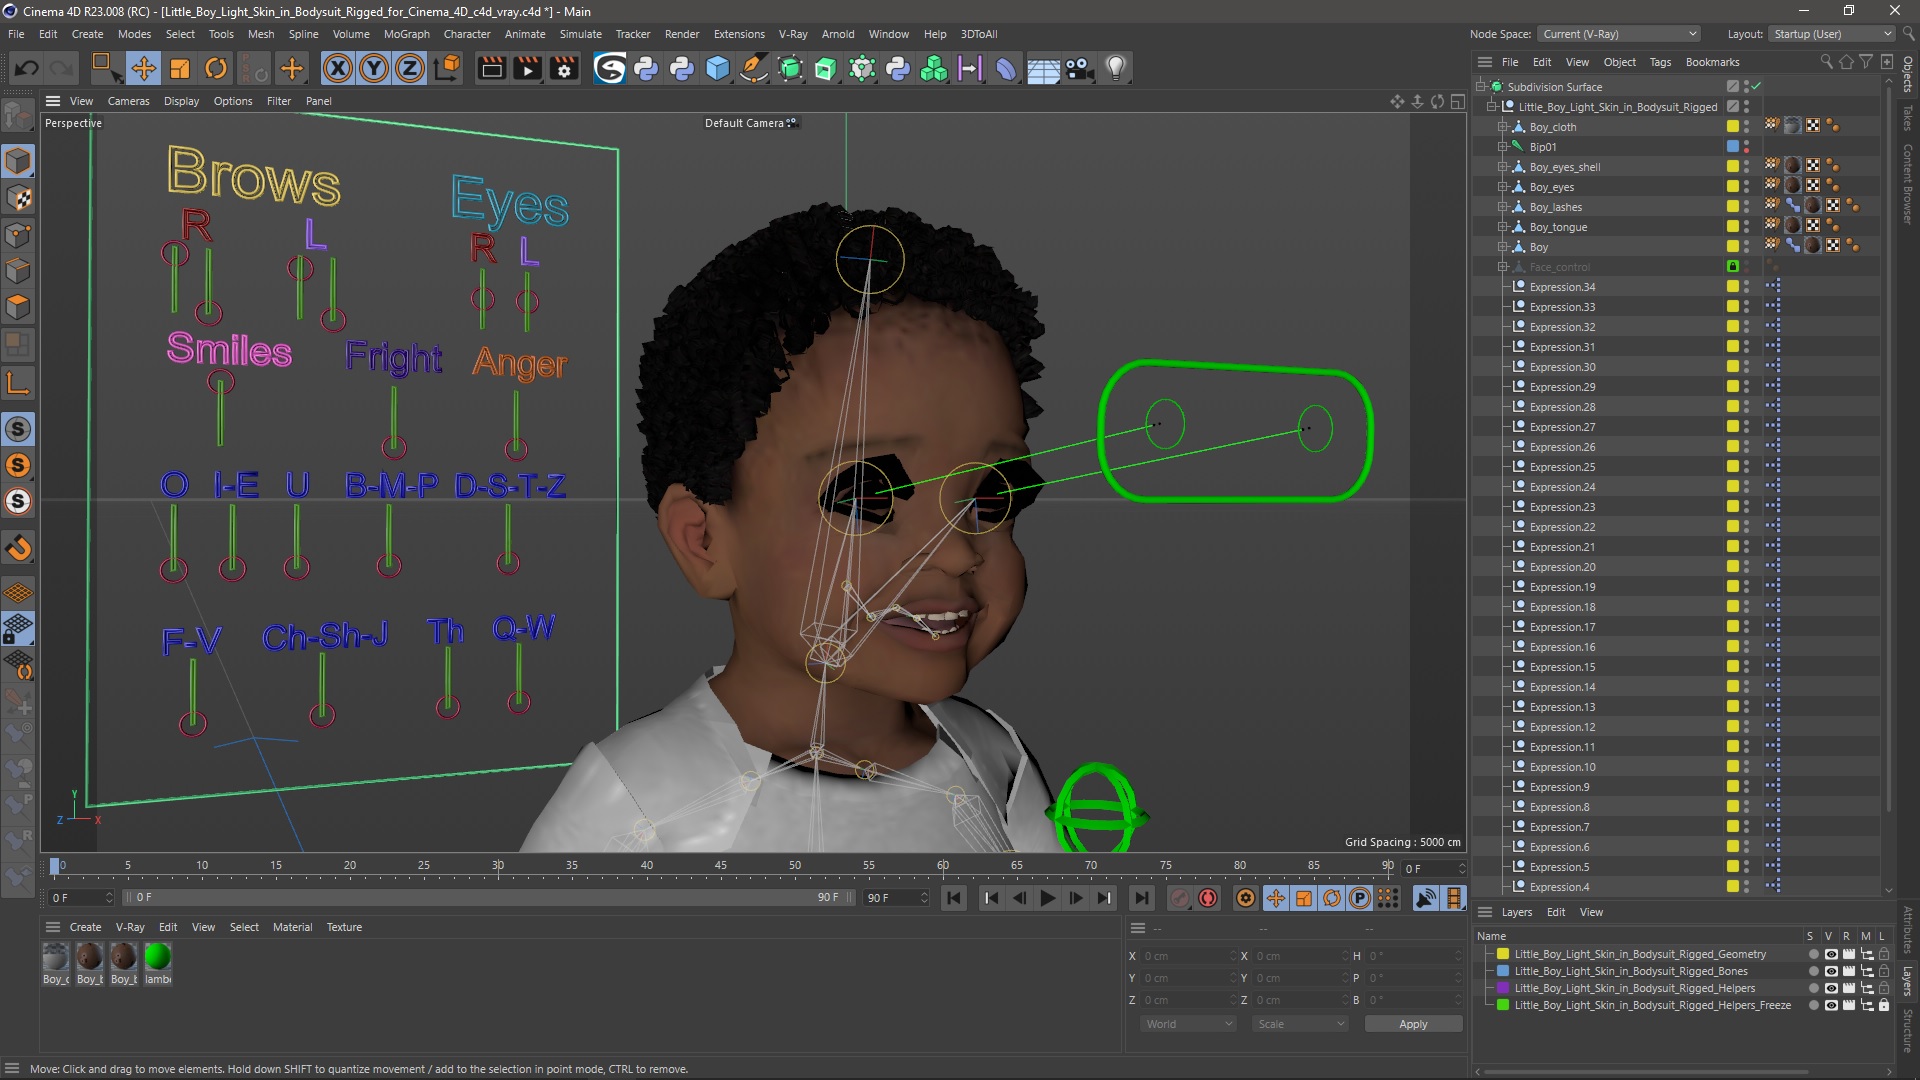Click the X position input field
The image size is (1920, 1080).
point(1188,956)
